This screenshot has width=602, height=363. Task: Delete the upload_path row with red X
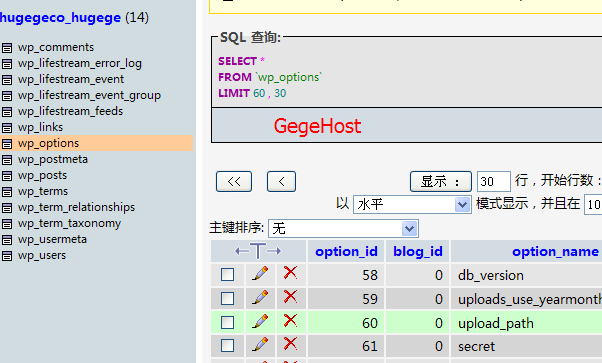point(290,320)
